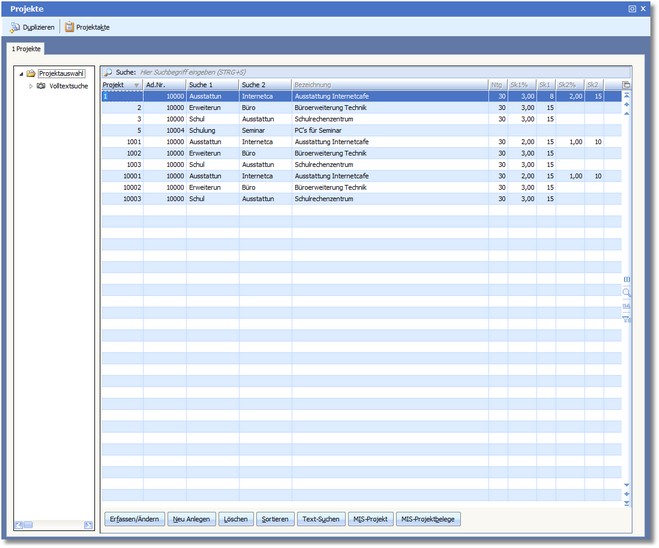Click the Duplizieren toolbar icon
Screen dimensions: 659x548
[x=16, y=27]
